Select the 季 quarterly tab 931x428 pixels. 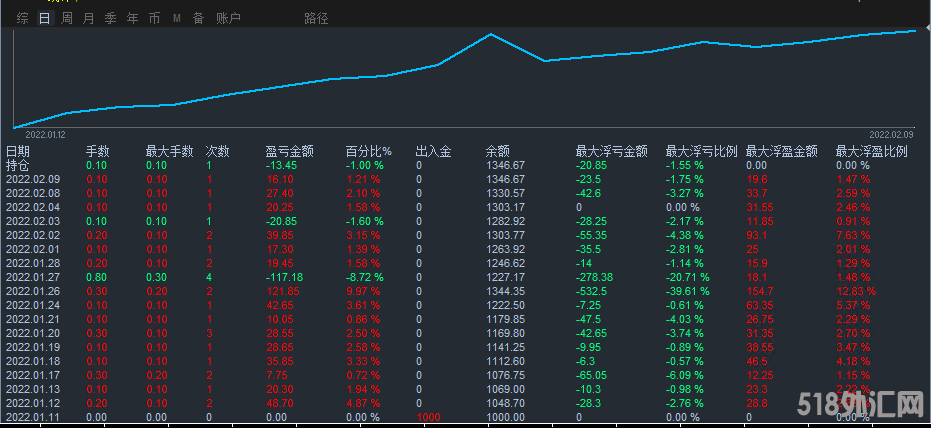pyautogui.click(x=110, y=18)
